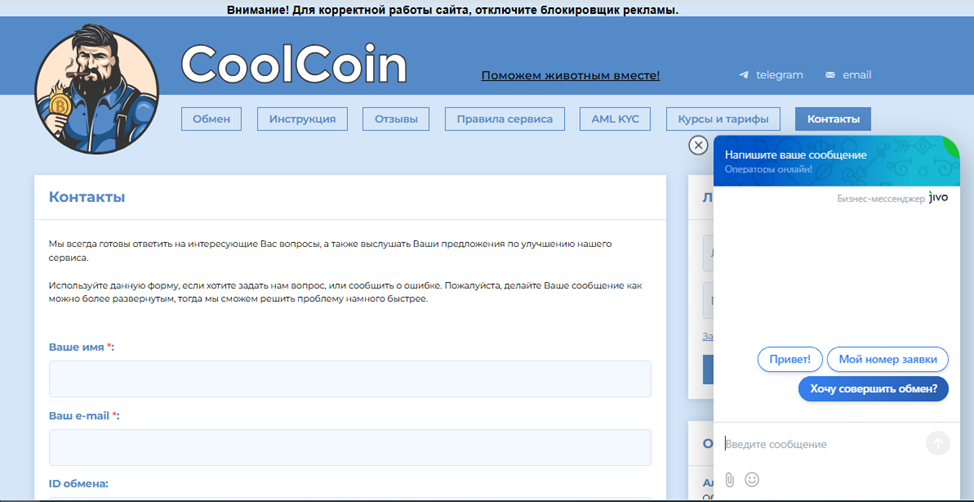This screenshot has height=502, width=974.
Task: Click the Бизнес-мессенджер label
Action: [x=880, y=199]
